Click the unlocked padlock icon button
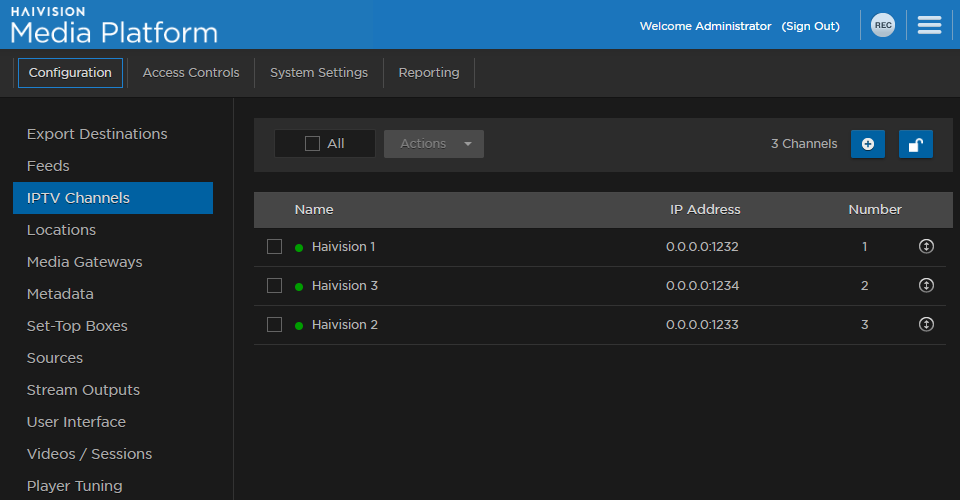 pos(915,144)
